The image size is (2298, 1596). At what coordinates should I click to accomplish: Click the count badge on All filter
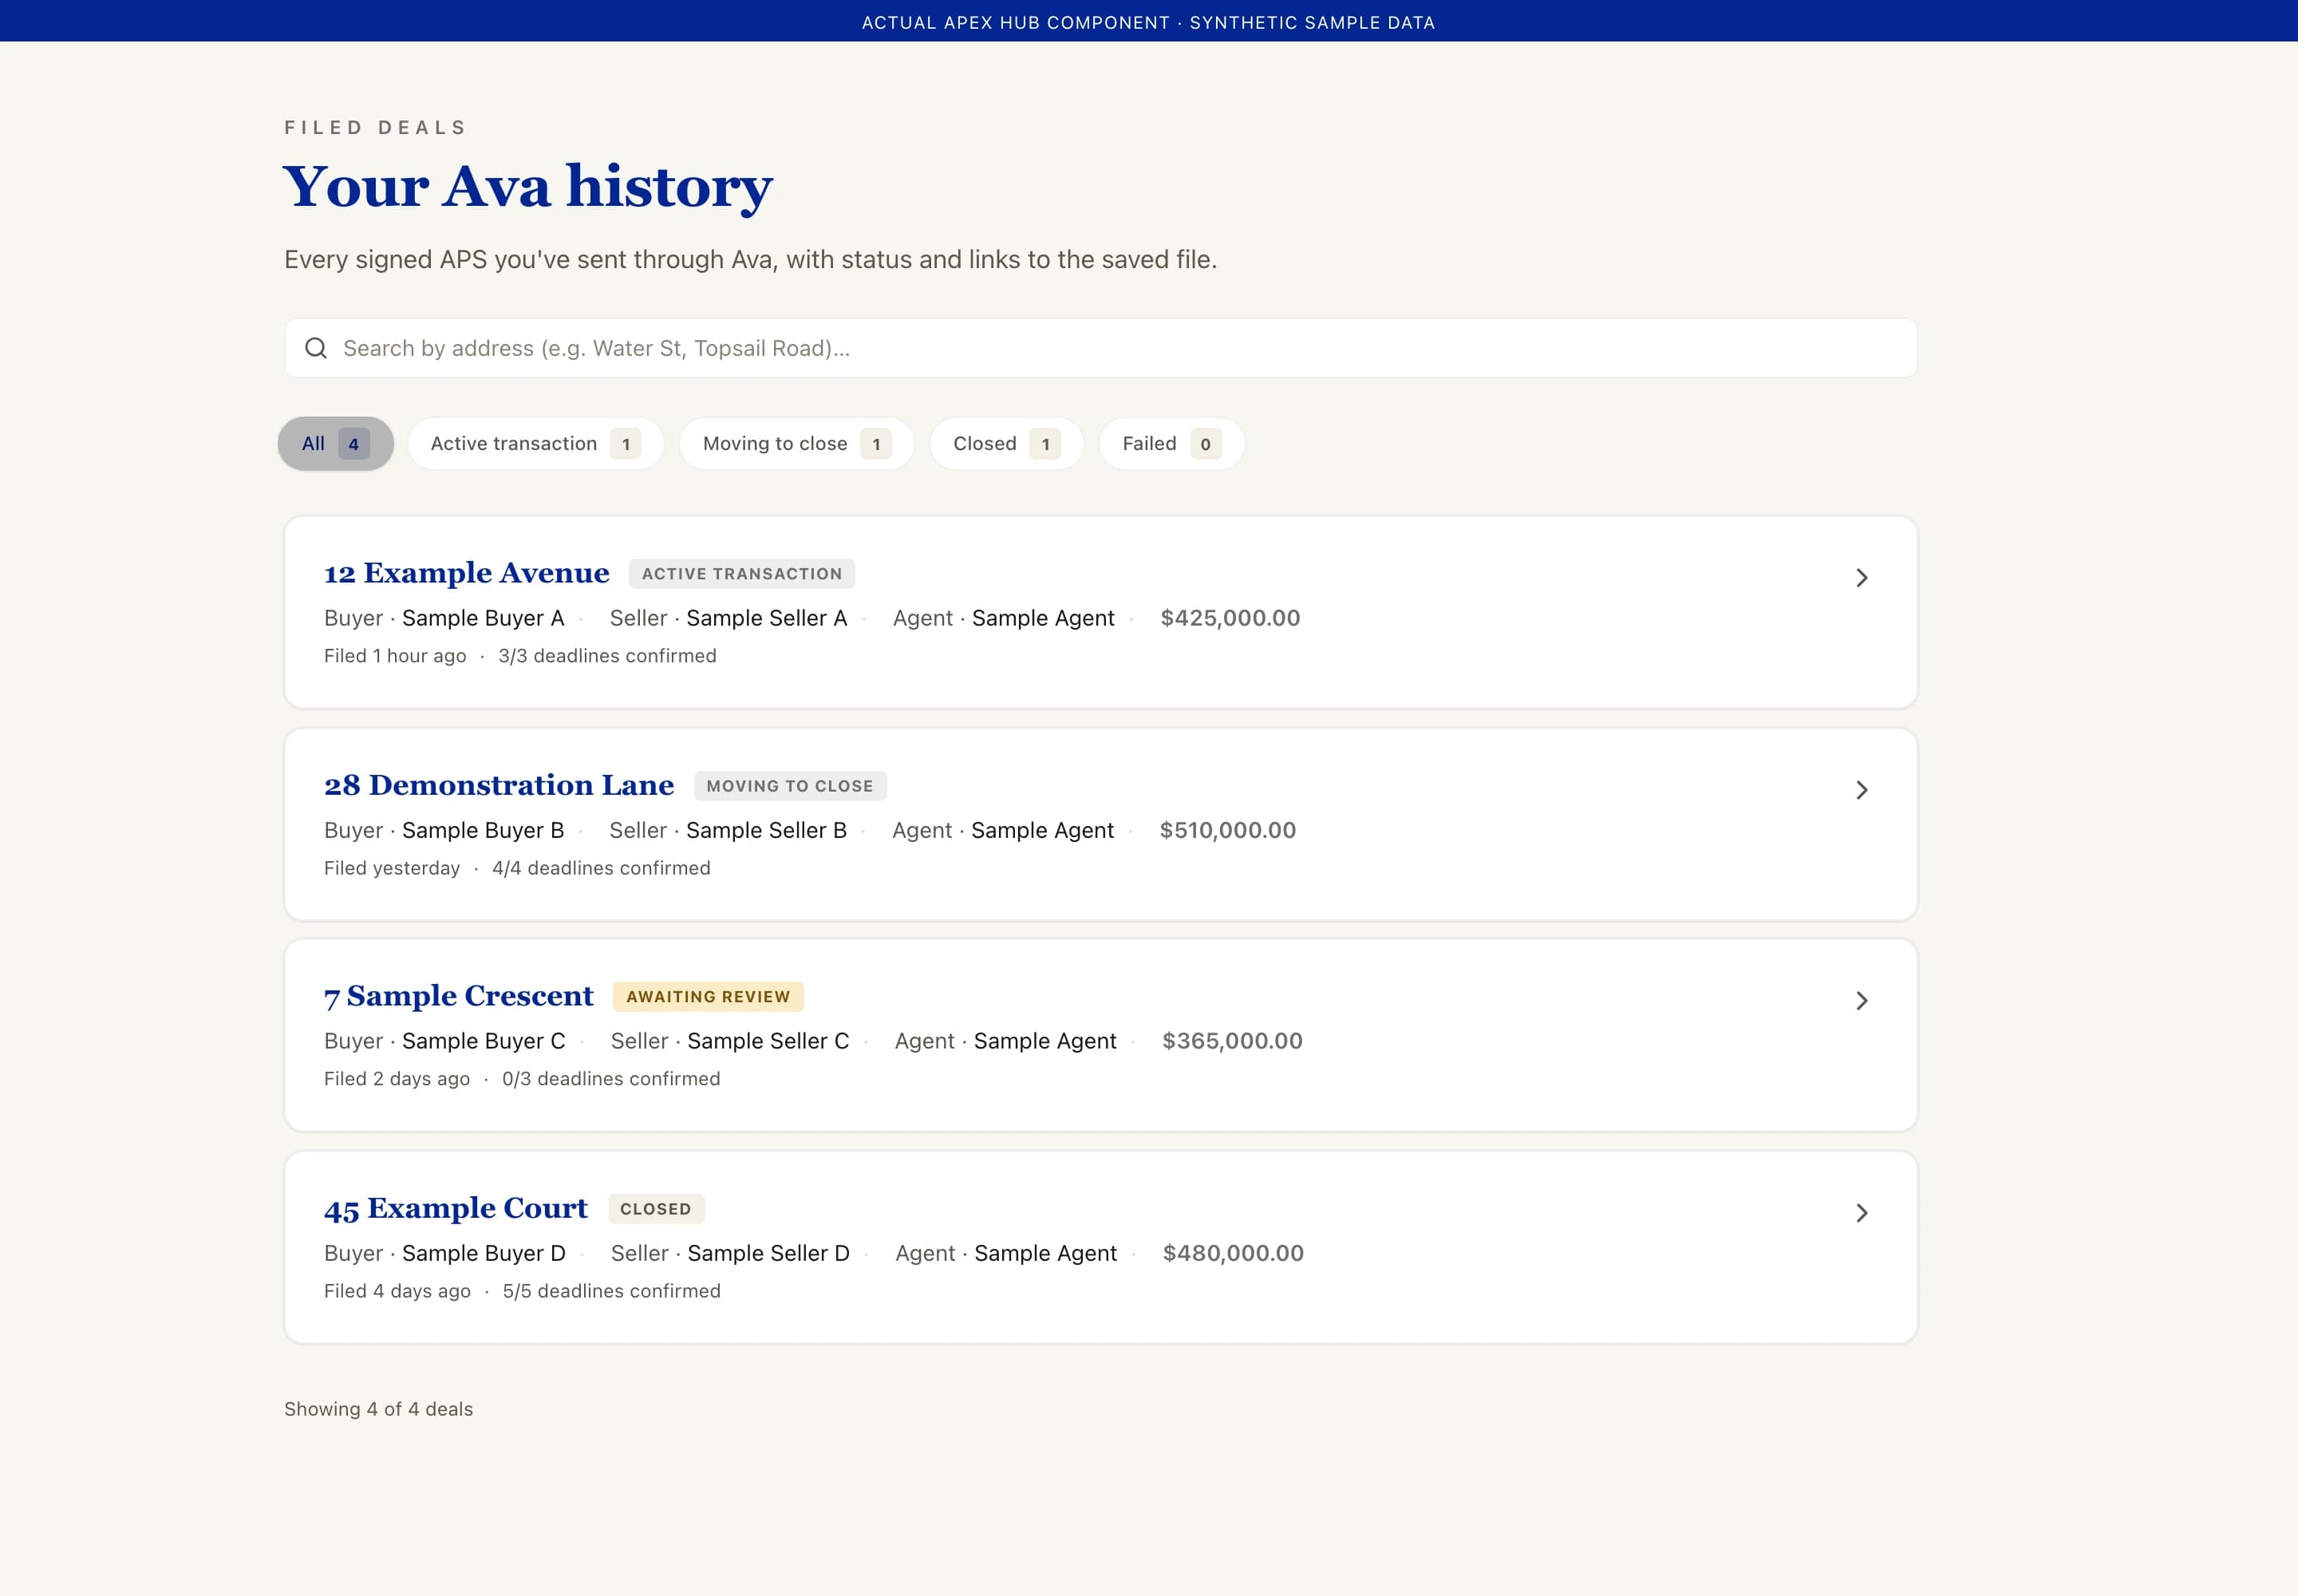pos(354,444)
